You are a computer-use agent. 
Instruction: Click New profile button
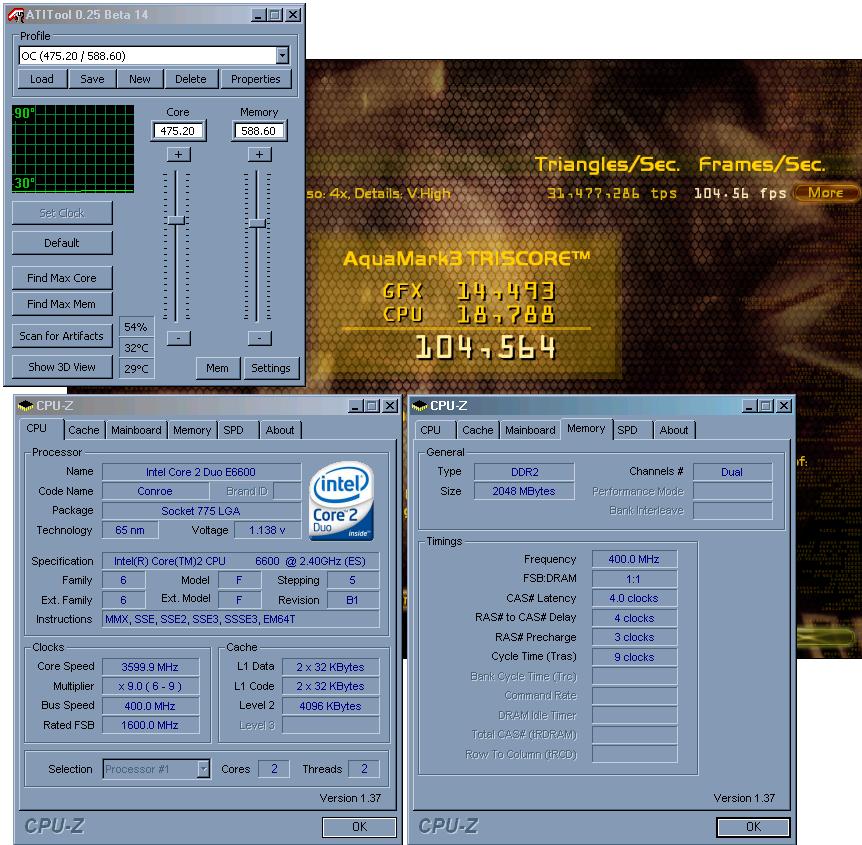(140, 79)
